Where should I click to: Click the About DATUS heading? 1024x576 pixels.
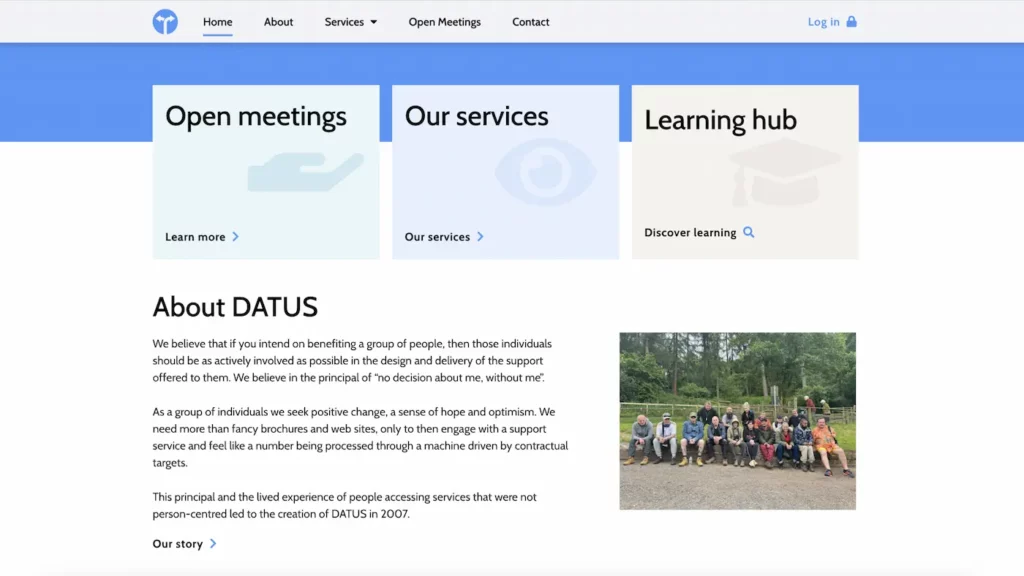pos(235,307)
